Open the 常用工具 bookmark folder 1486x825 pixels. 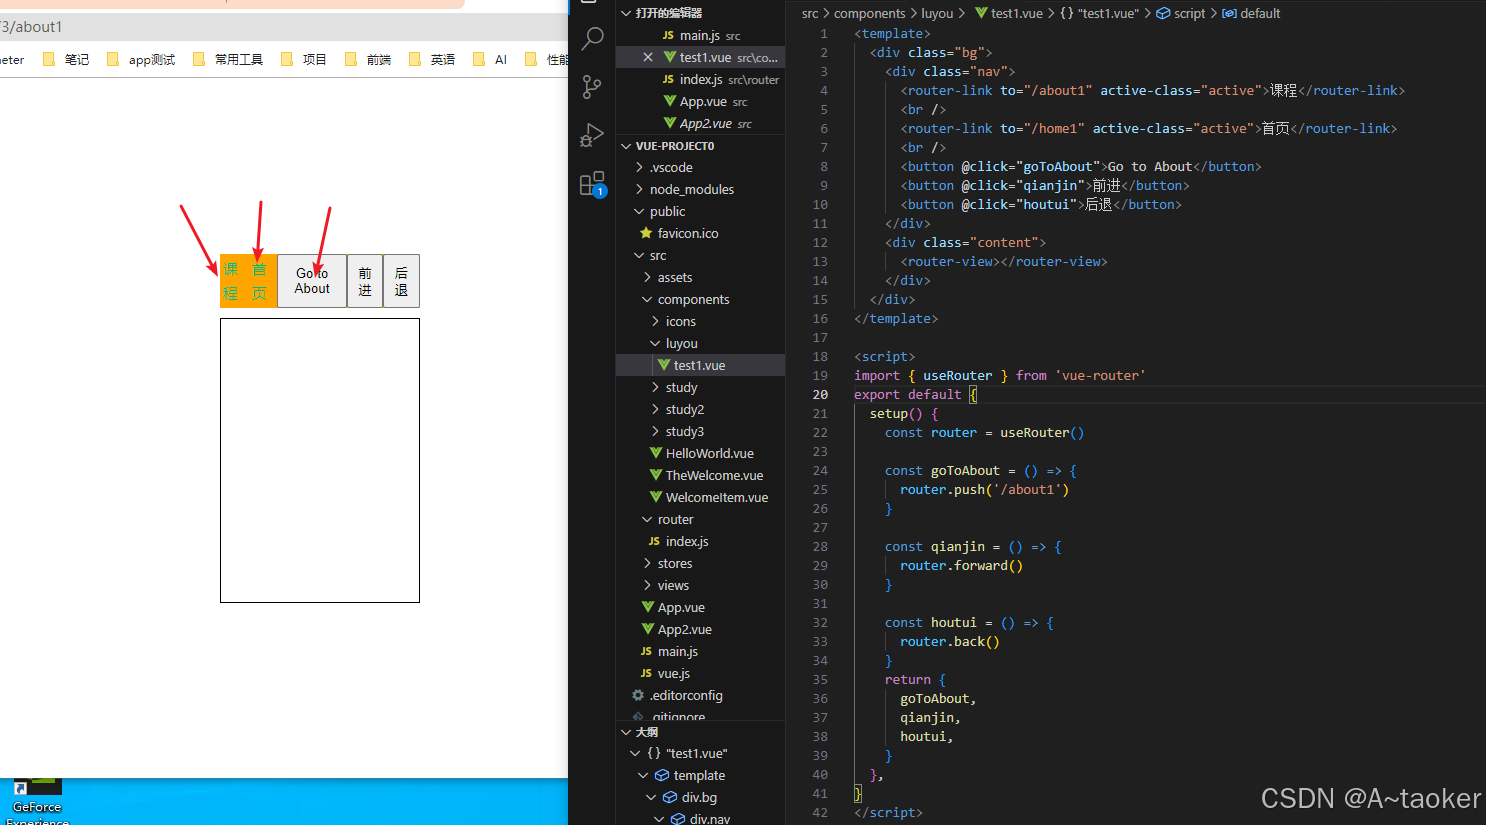(228, 59)
